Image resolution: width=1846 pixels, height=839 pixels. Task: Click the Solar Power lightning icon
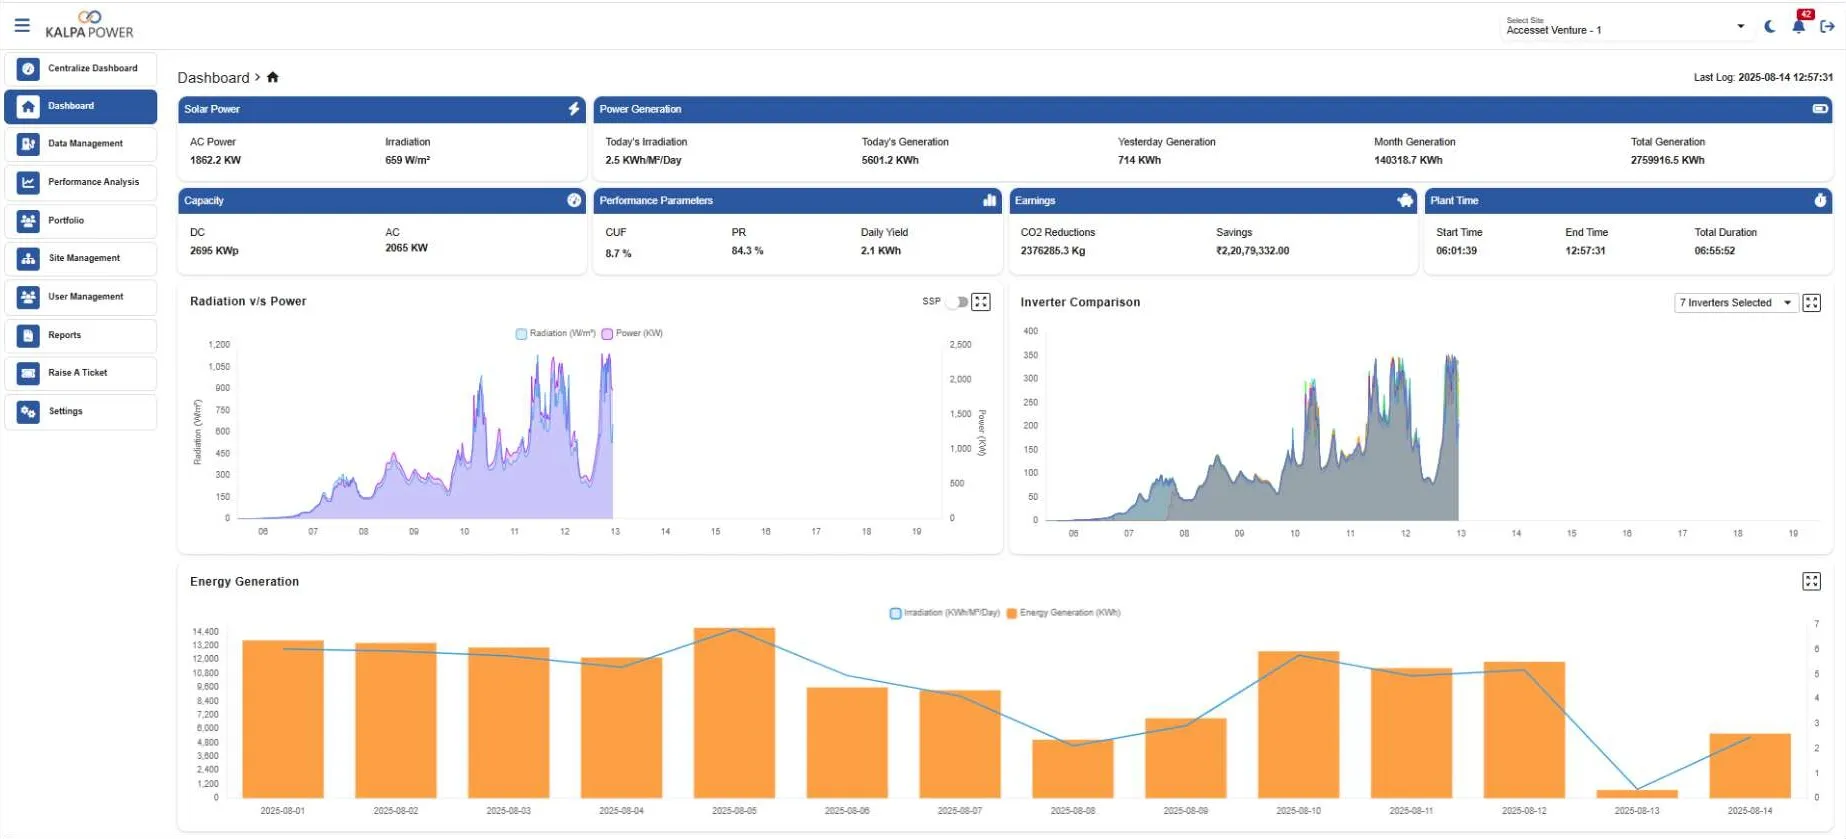point(574,109)
